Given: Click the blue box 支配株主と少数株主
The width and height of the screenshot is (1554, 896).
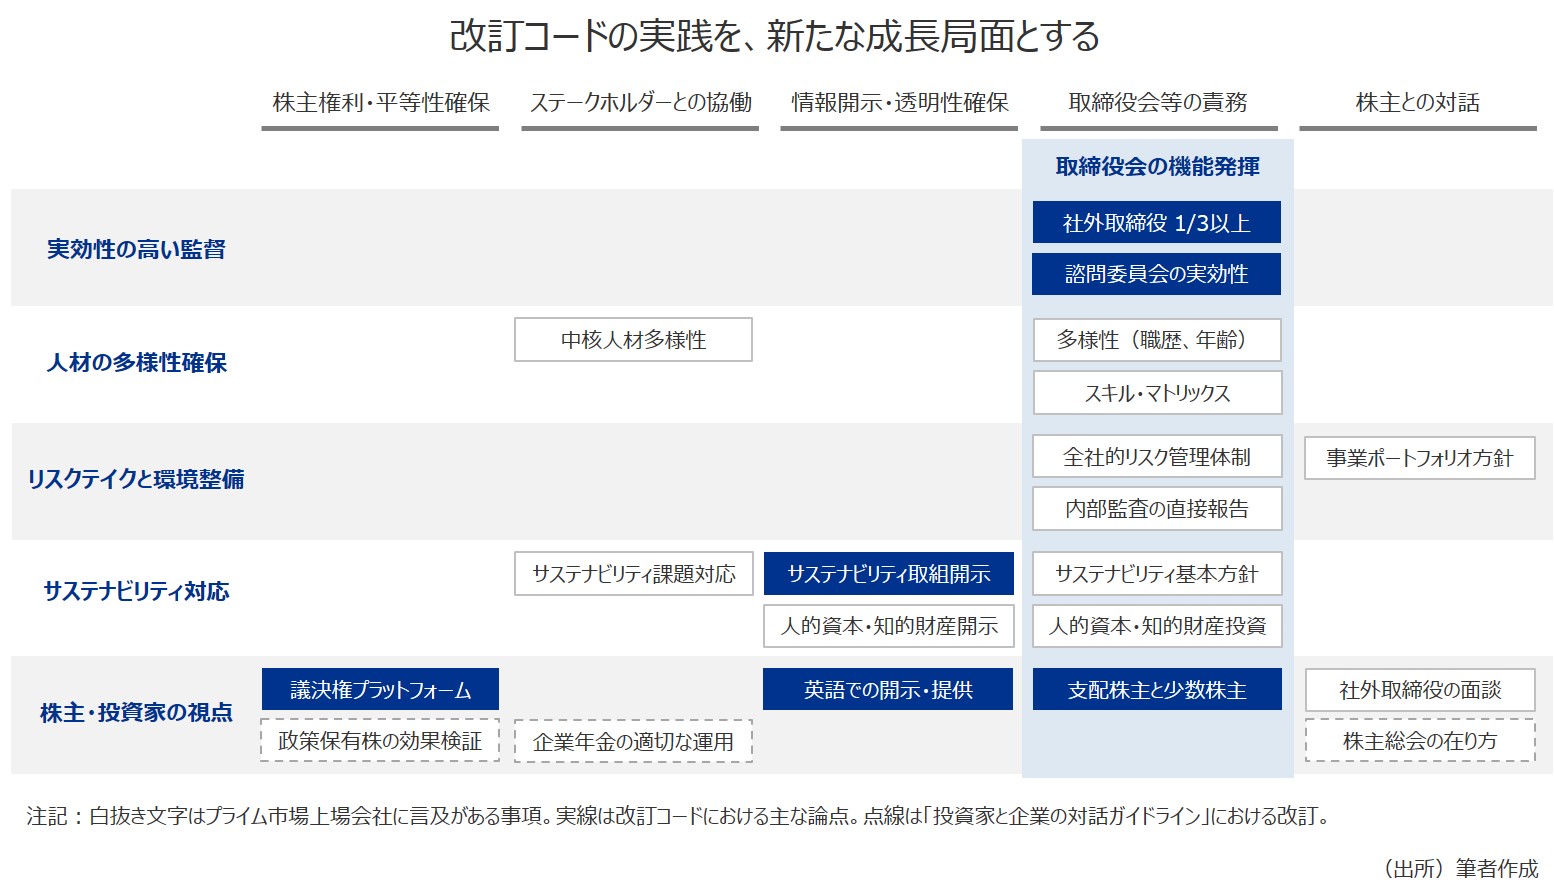Looking at the screenshot, I should 1157,689.
